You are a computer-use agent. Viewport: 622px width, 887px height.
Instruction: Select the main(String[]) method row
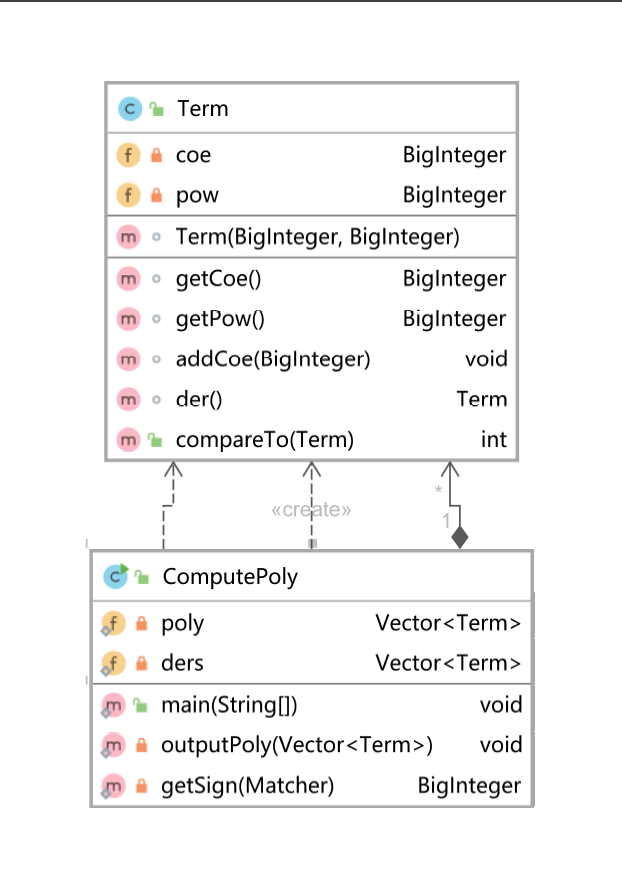coord(311,705)
